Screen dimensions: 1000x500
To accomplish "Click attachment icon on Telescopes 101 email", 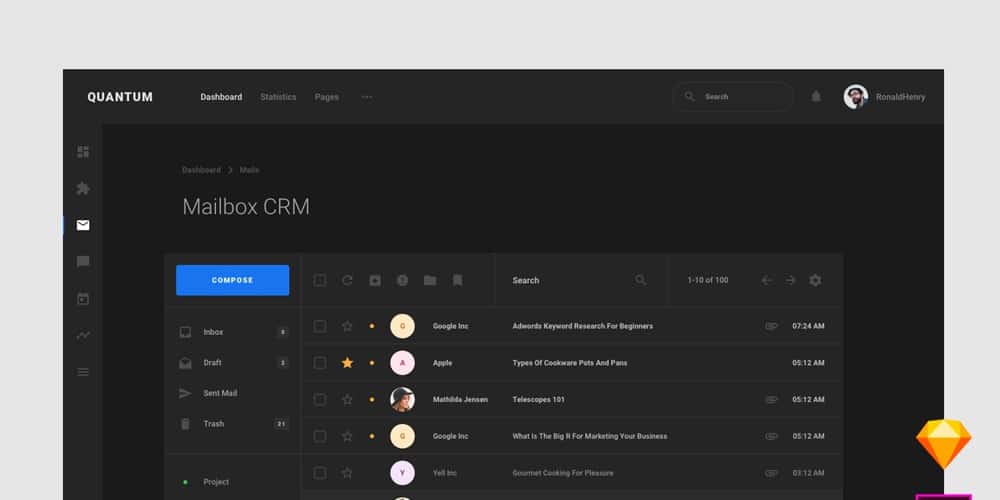I will 772,399.
